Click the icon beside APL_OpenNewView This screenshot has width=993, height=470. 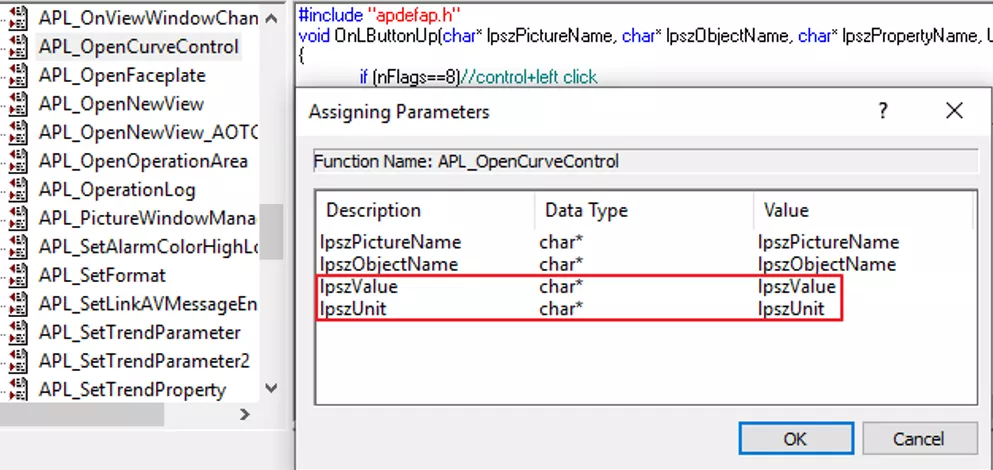18,104
